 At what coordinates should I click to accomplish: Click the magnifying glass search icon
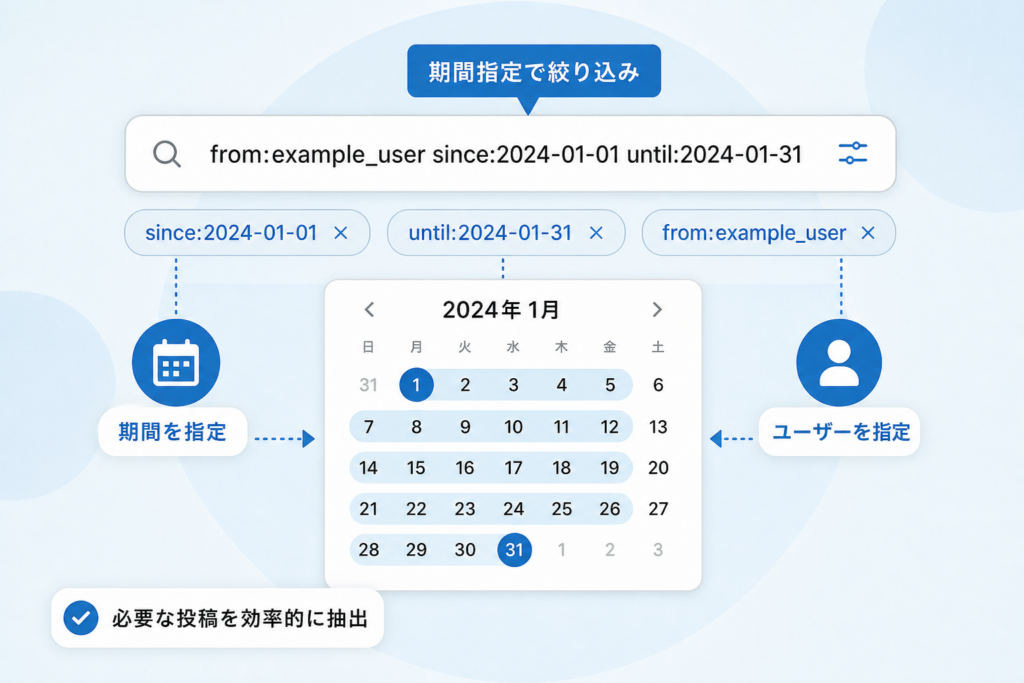pos(167,155)
